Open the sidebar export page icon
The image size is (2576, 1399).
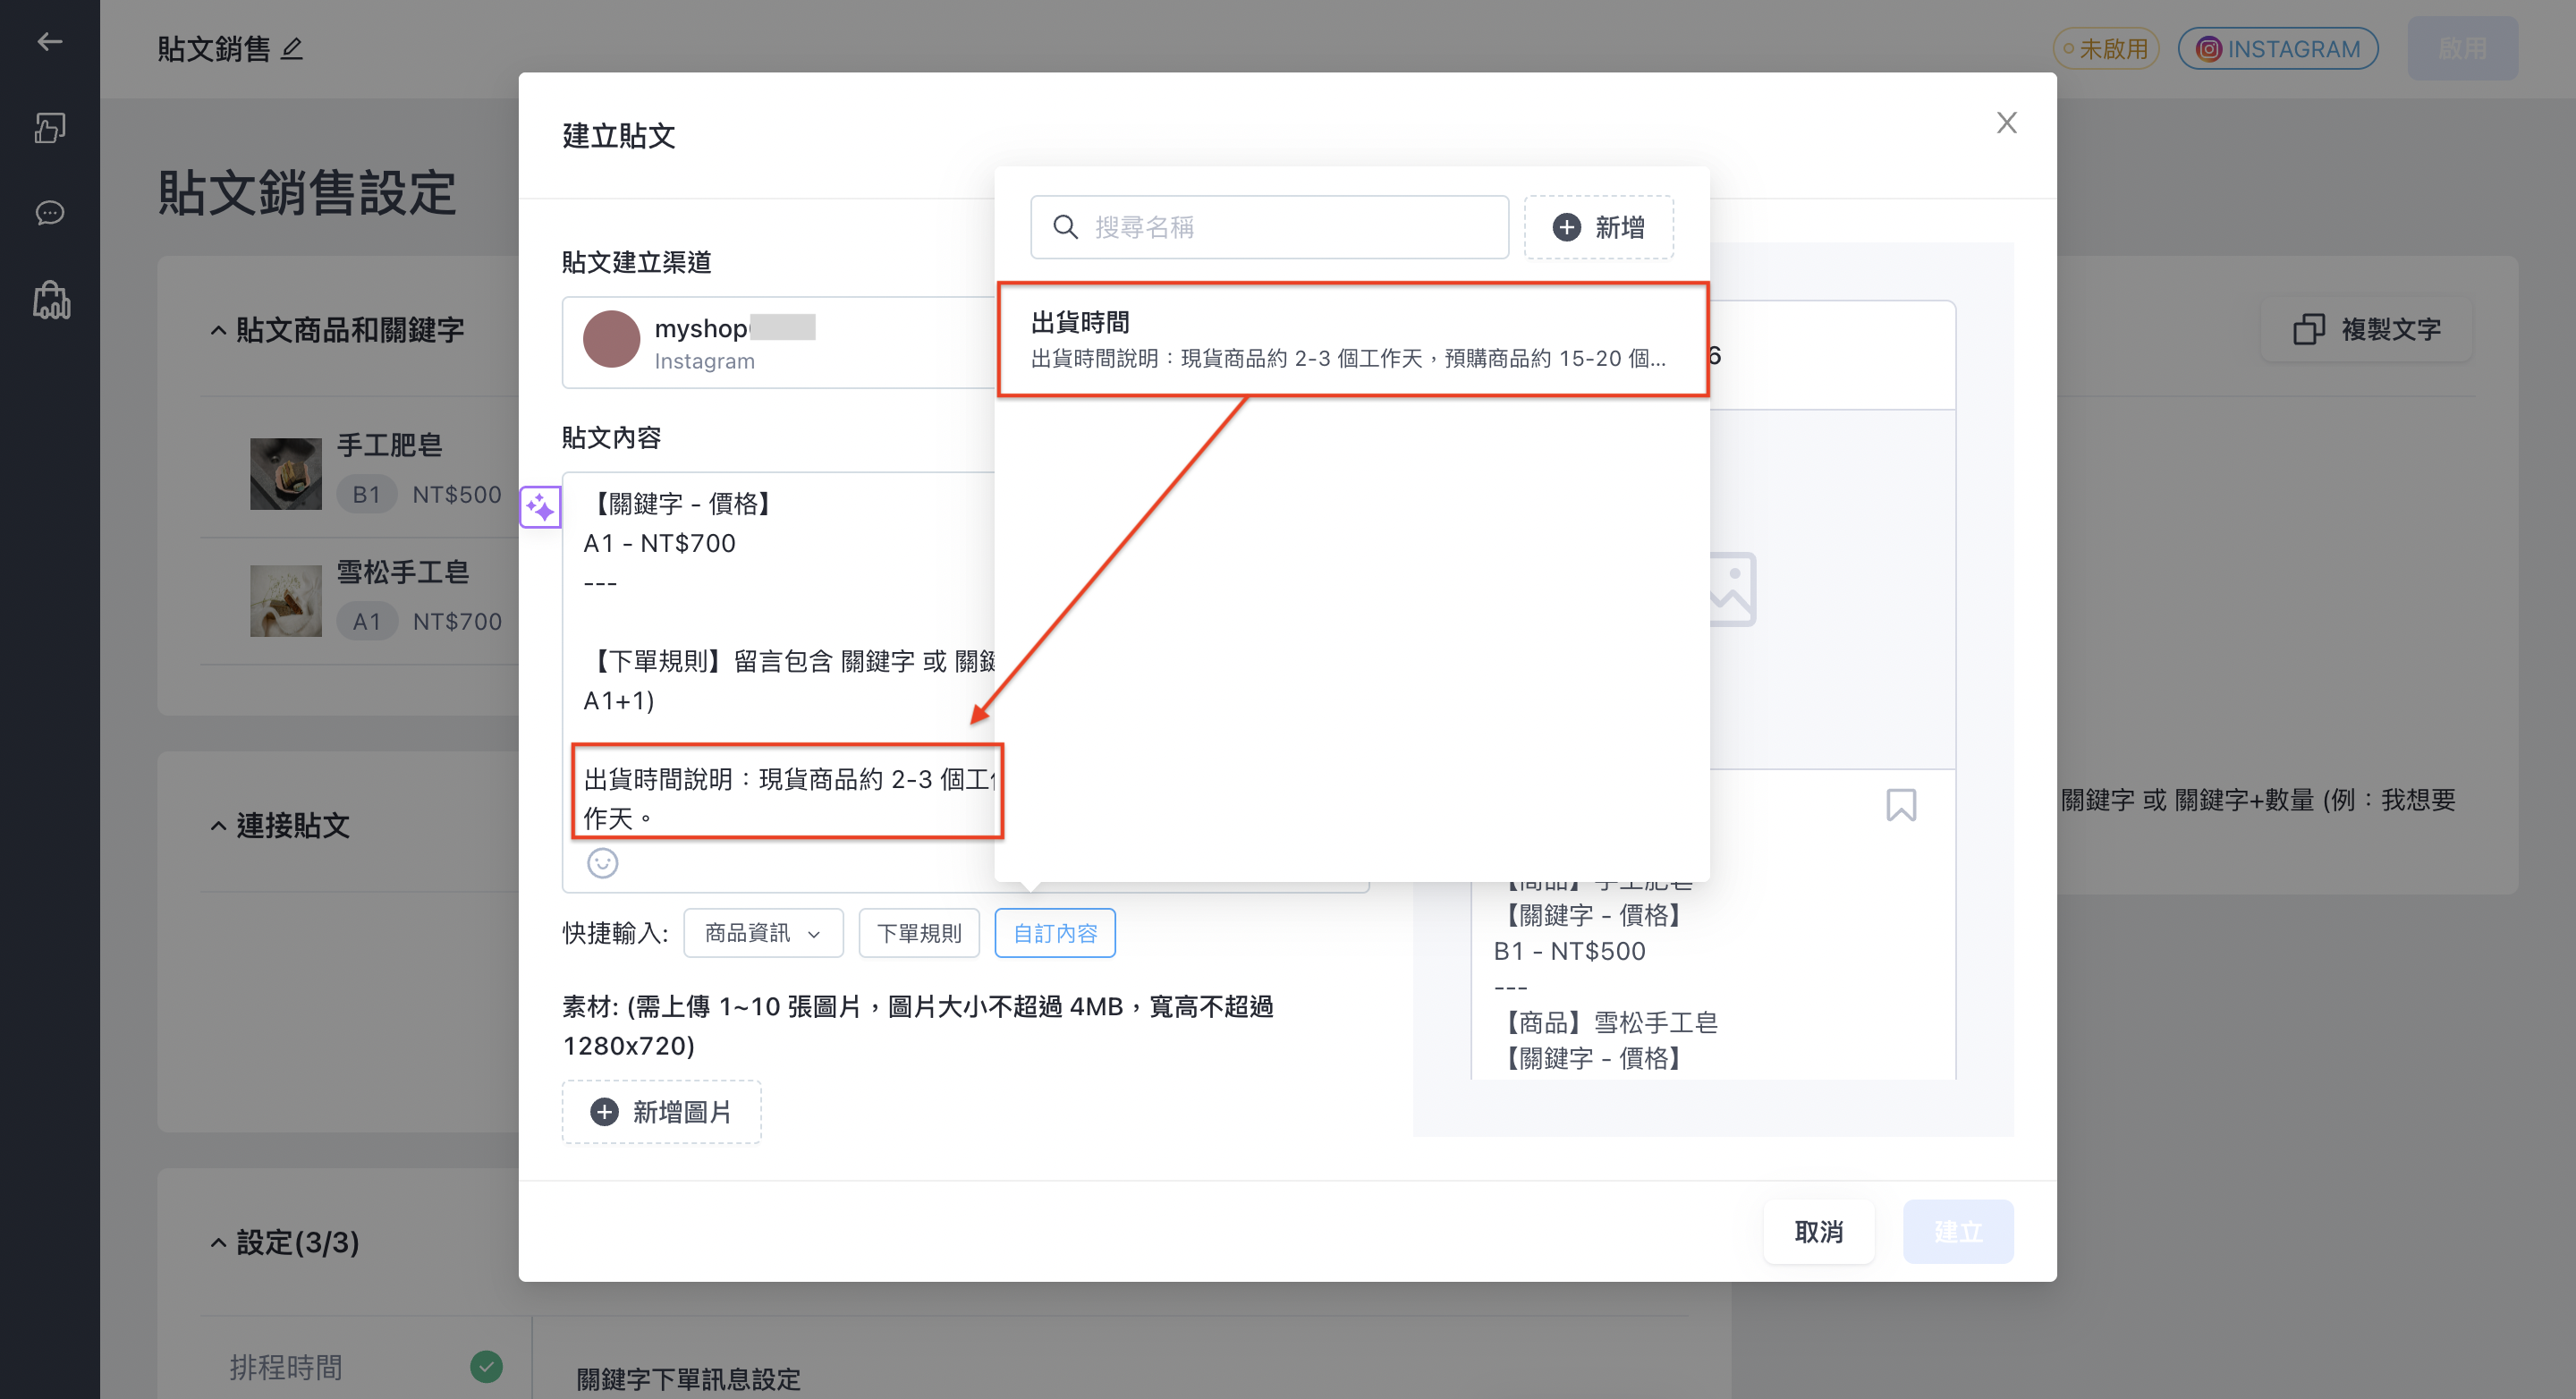pyautogui.click(x=49, y=127)
